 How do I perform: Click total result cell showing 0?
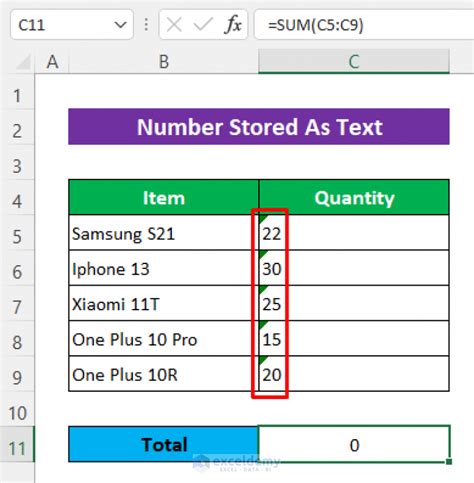point(354,444)
